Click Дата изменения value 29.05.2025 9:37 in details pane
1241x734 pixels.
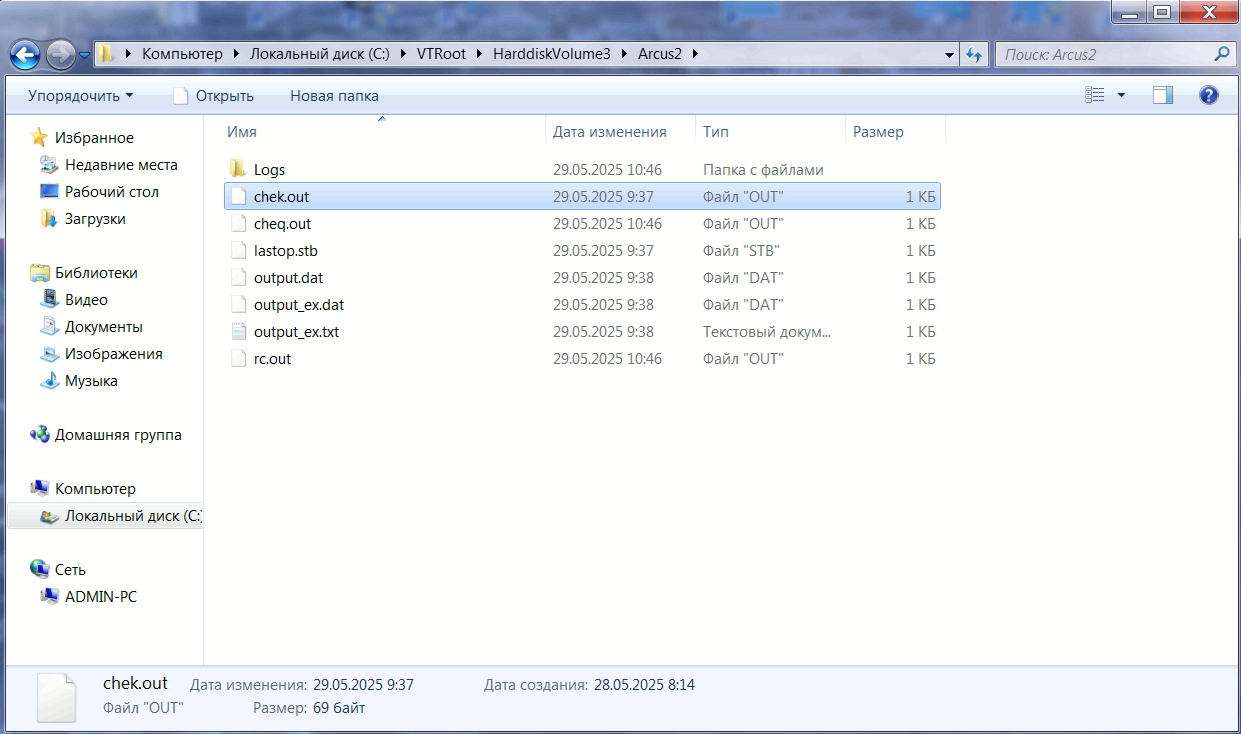click(363, 685)
